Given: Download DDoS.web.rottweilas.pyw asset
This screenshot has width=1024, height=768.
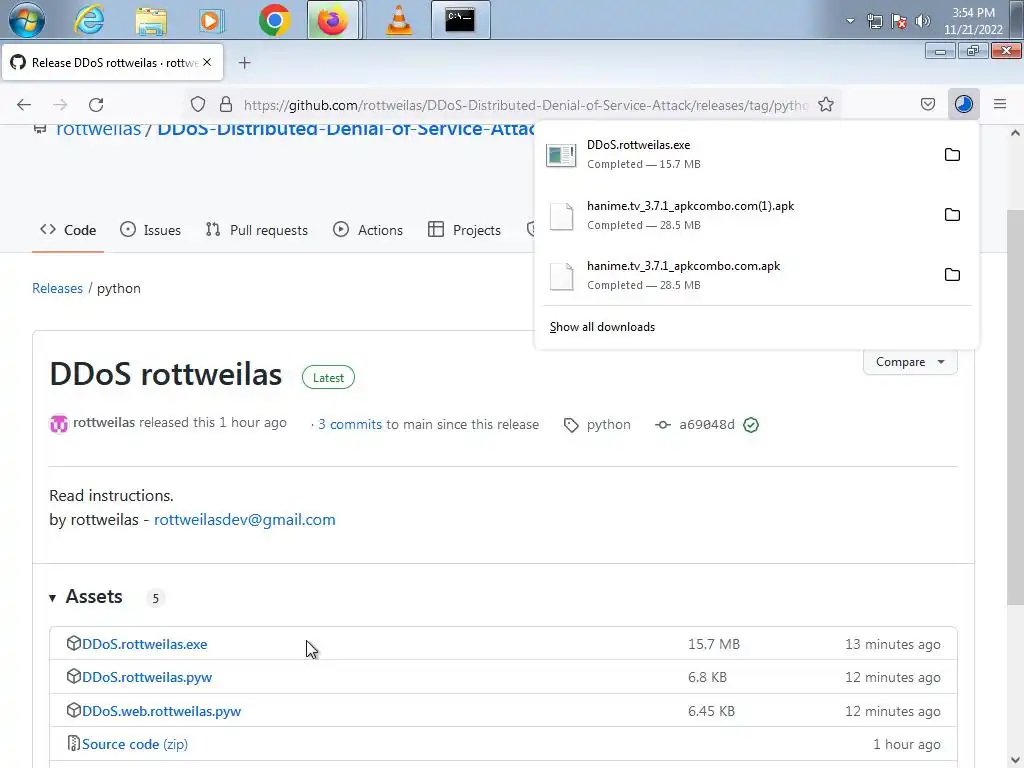Looking at the screenshot, I should click(161, 711).
